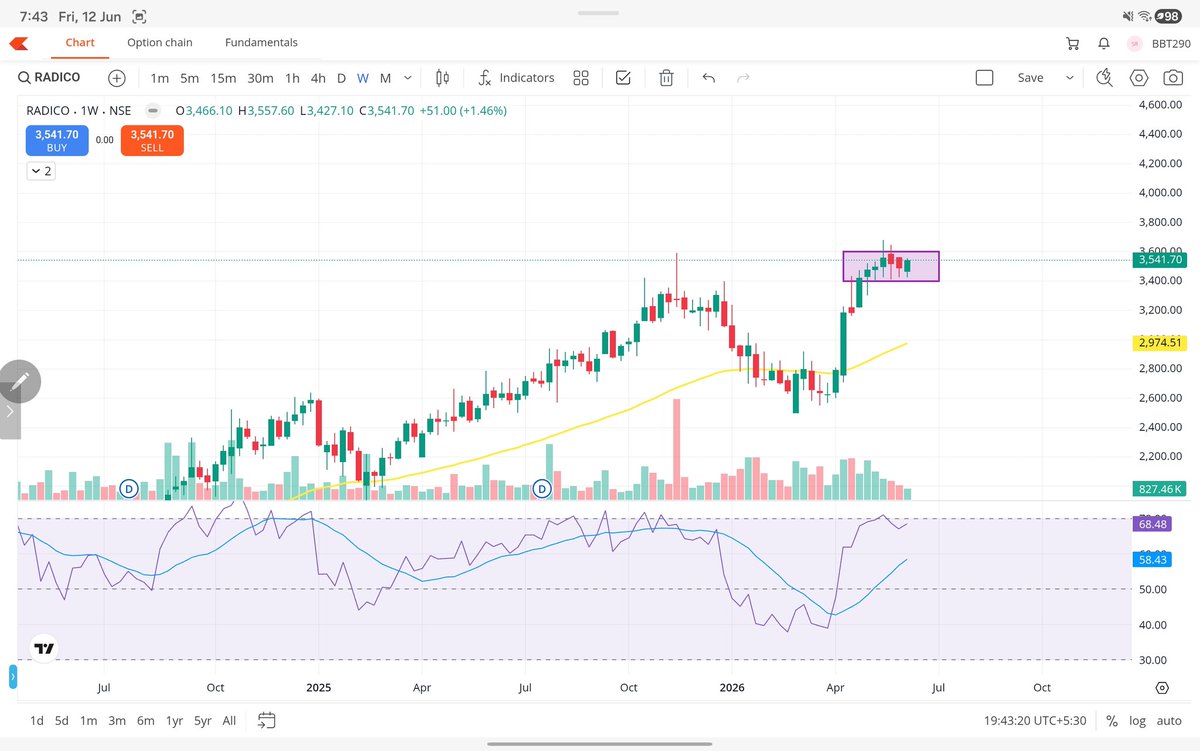1200x751 pixels.
Task: Select the All date range
Action: (229, 720)
